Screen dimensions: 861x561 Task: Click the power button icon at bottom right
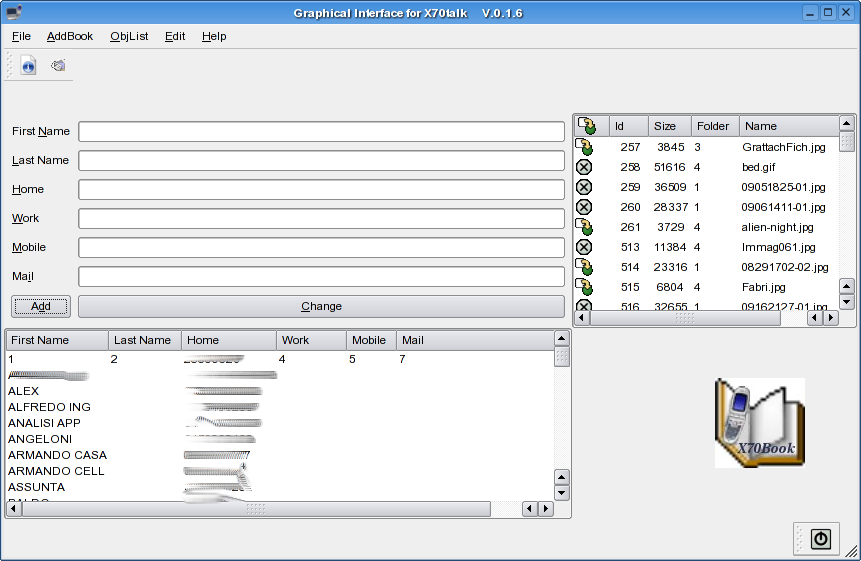(x=821, y=539)
